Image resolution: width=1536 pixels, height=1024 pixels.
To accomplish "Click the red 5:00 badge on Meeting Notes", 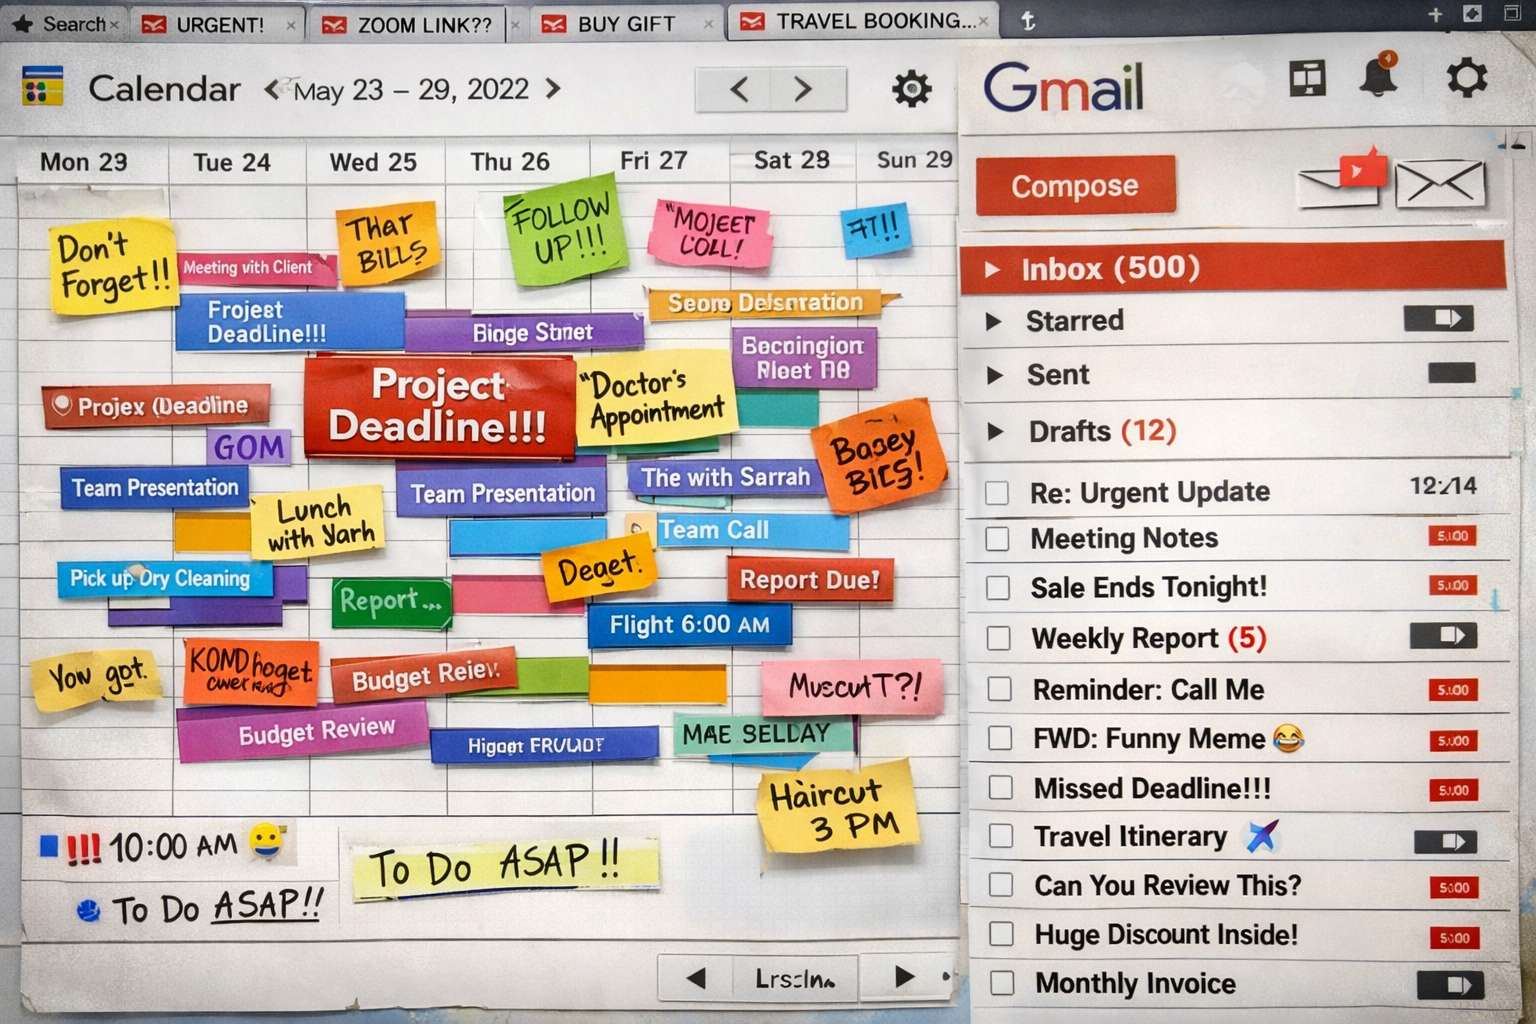I will (1452, 536).
